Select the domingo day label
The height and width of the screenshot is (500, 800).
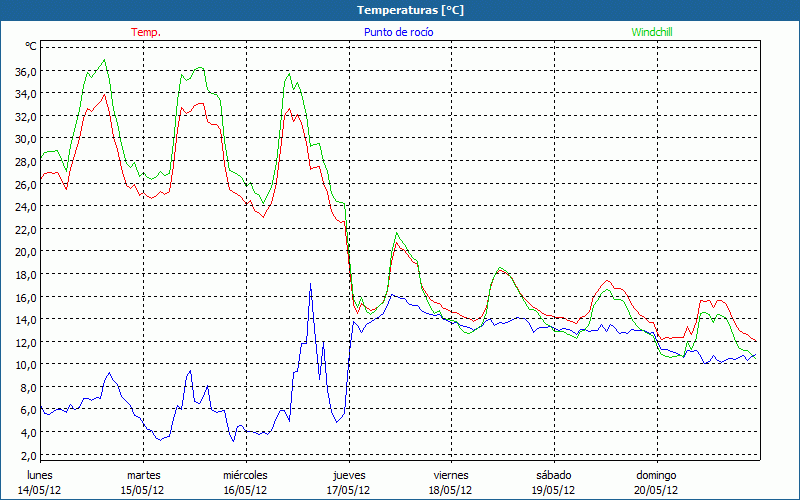click(656, 475)
